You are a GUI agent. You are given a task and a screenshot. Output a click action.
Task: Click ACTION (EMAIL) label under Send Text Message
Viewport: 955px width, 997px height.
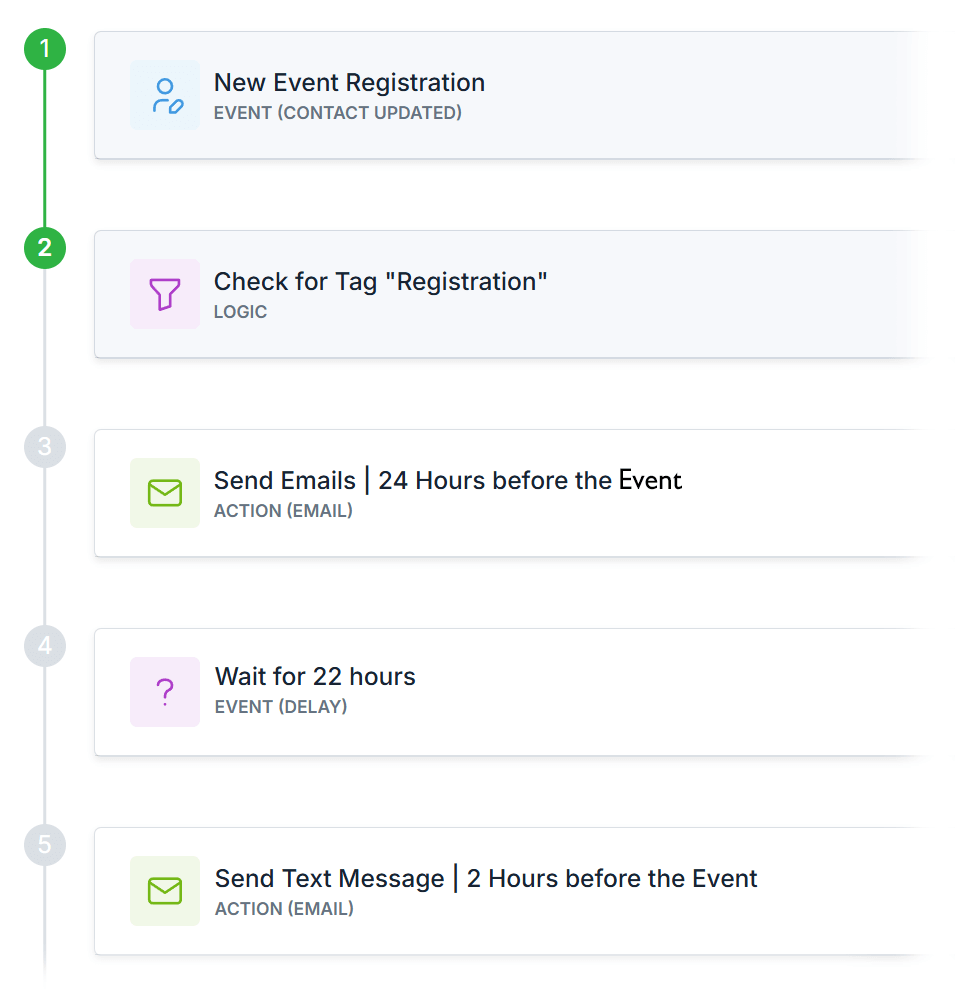click(284, 909)
